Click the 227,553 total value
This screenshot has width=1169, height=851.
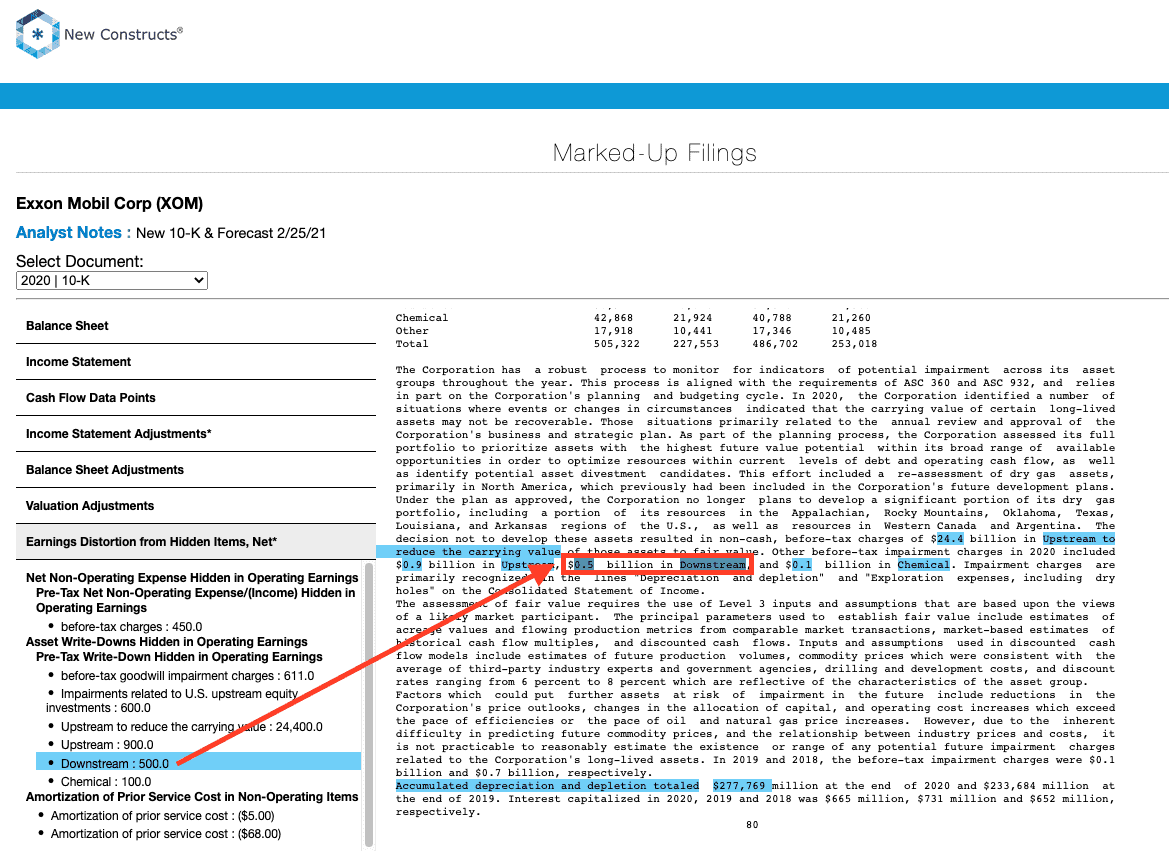click(x=696, y=344)
